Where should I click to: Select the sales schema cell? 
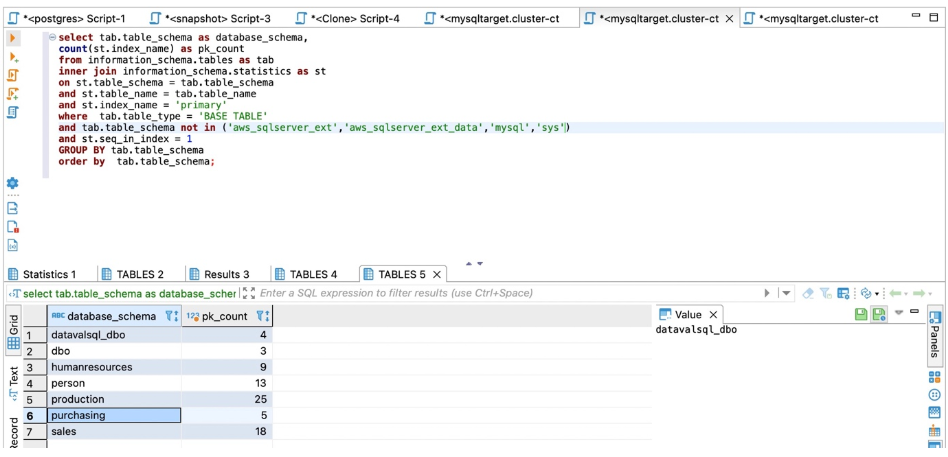tap(114, 432)
